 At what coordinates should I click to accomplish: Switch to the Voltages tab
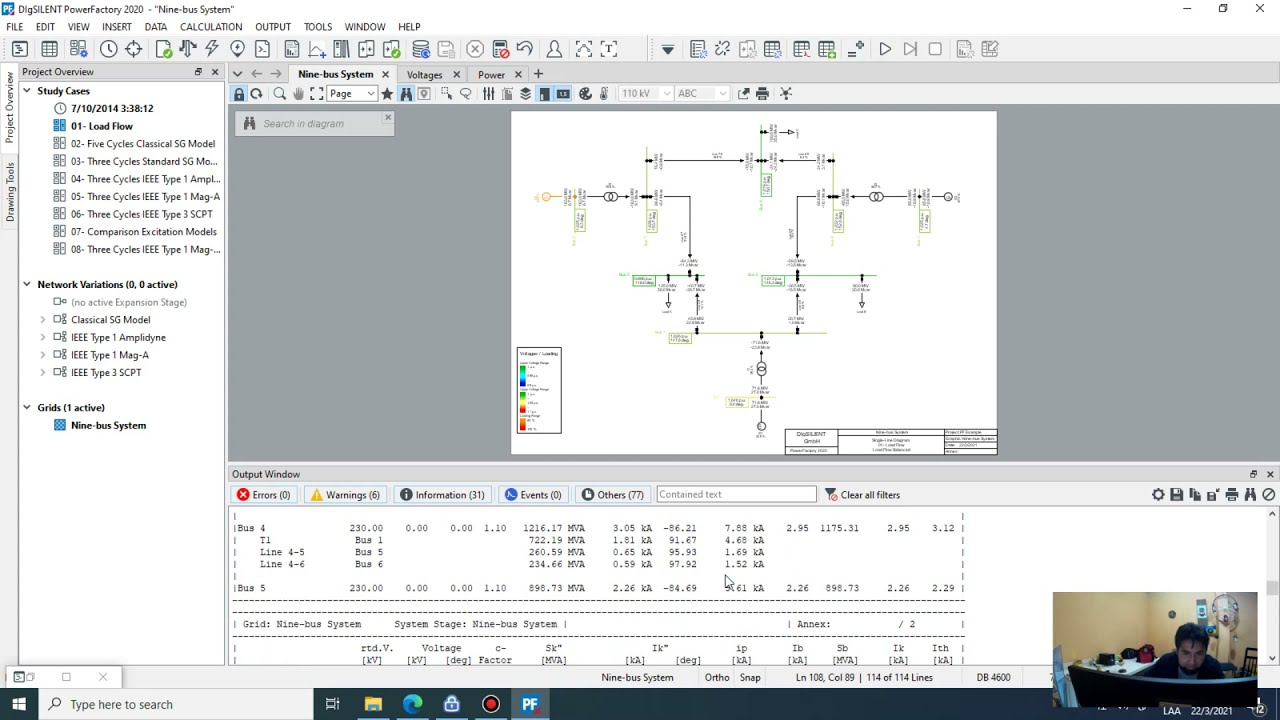pyautogui.click(x=424, y=75)
